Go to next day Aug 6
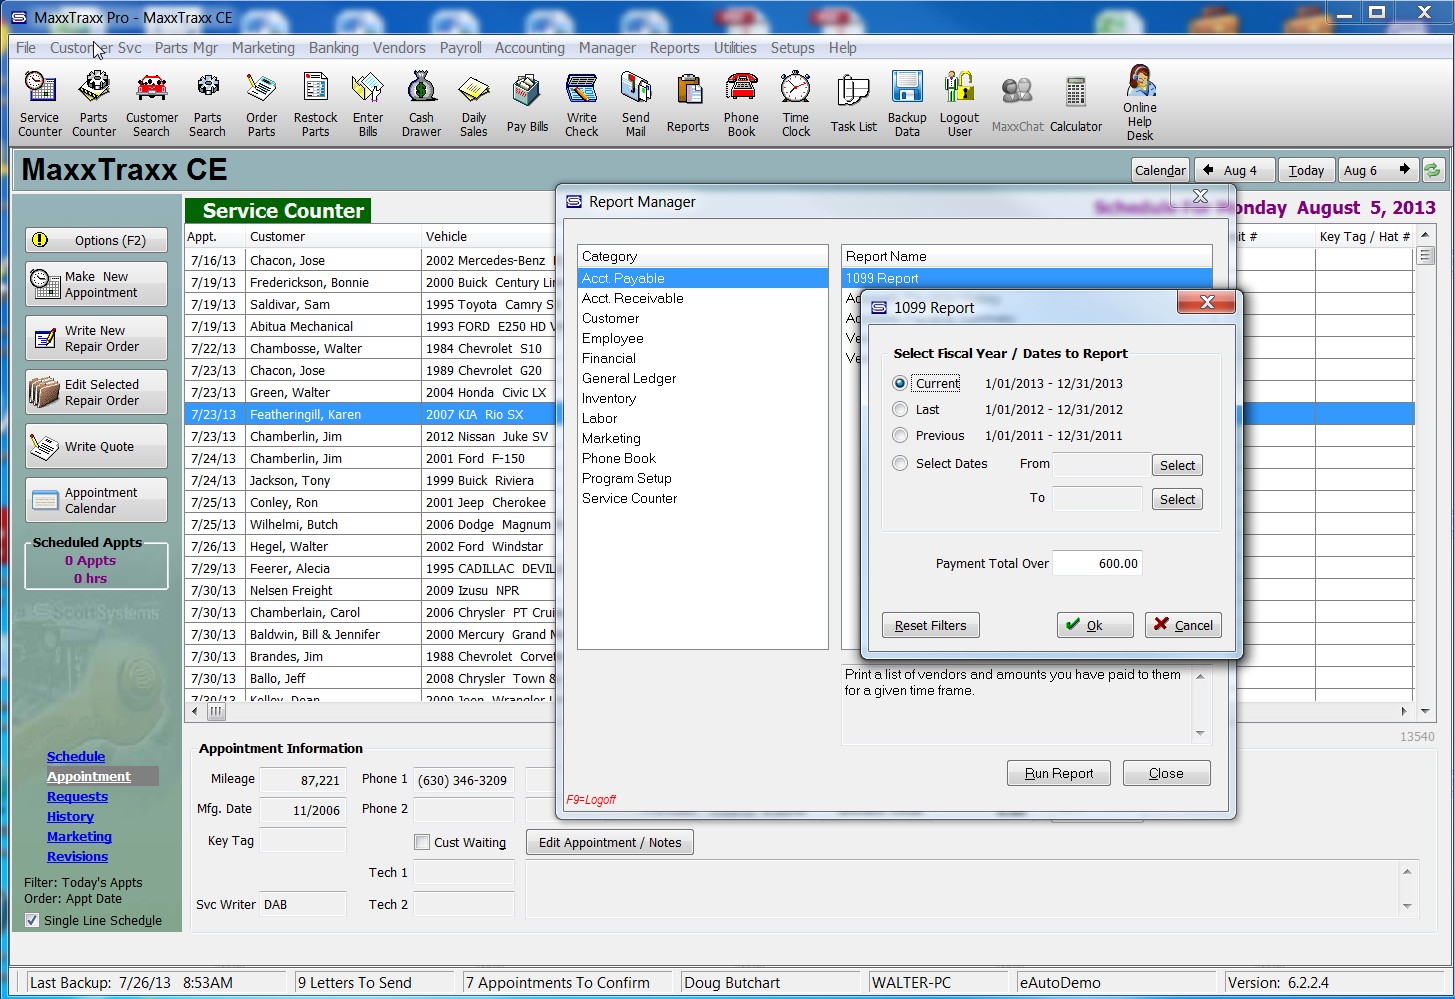 coord(1378,170)
